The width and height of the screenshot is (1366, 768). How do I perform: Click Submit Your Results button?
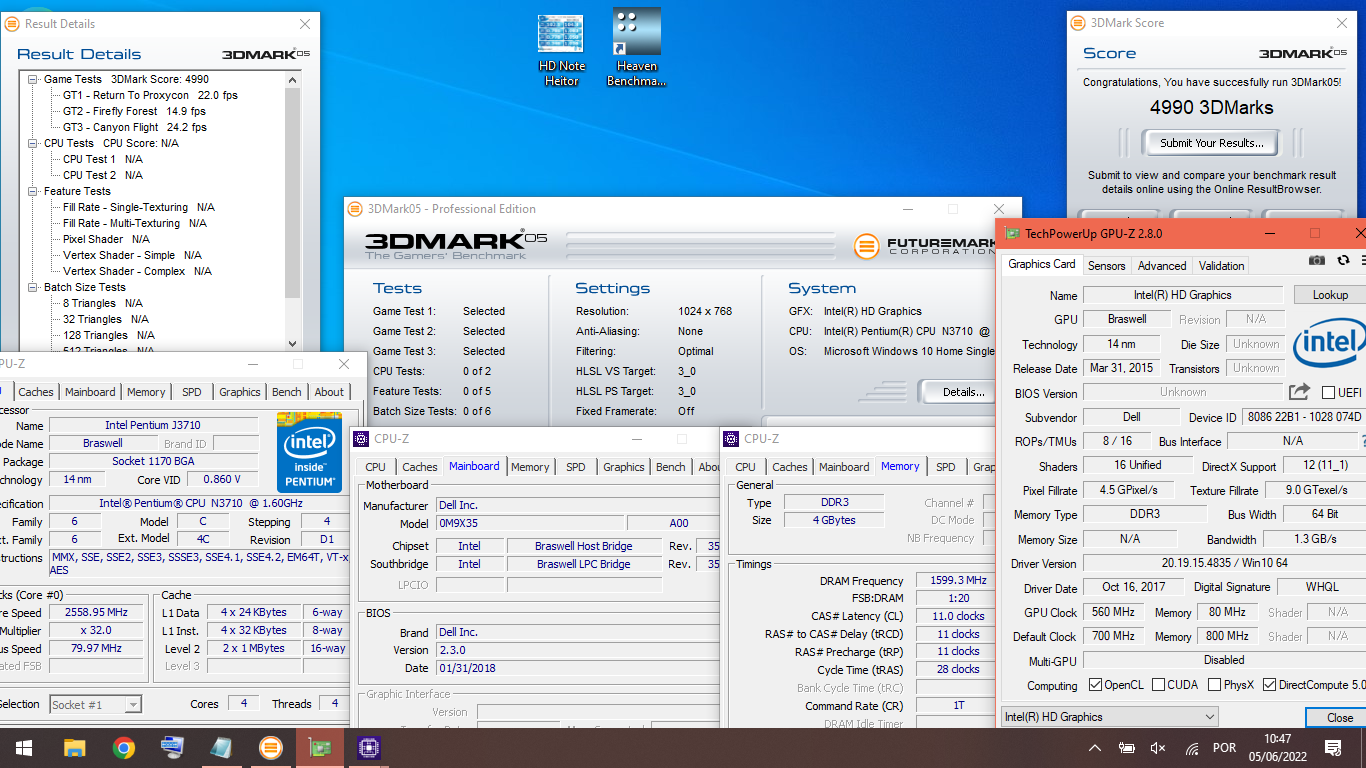1211,143
